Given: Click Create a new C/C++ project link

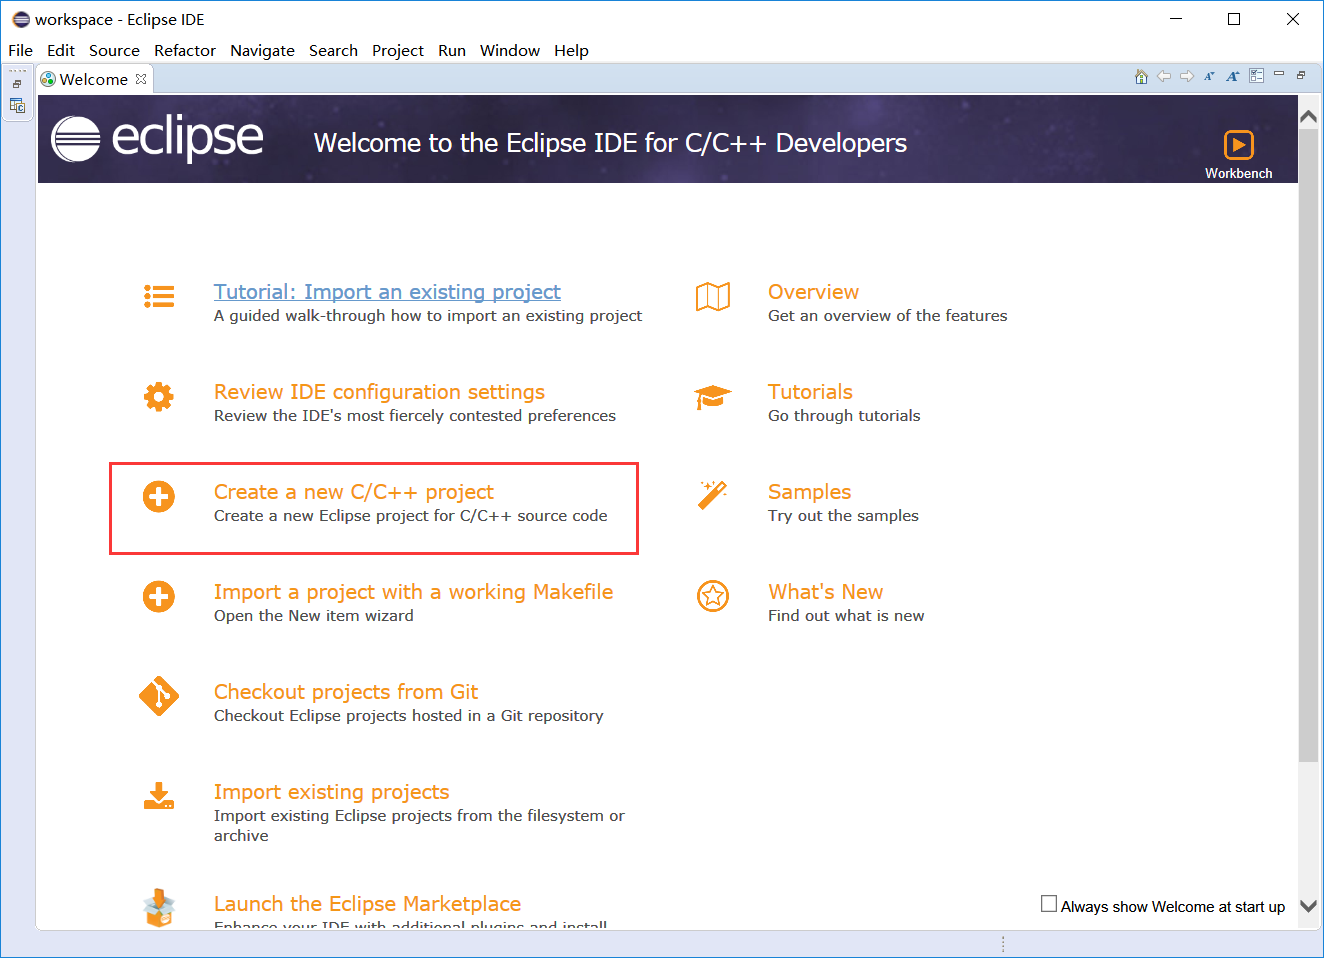Looking at the screenshot, I should click(x=354, y=492).
